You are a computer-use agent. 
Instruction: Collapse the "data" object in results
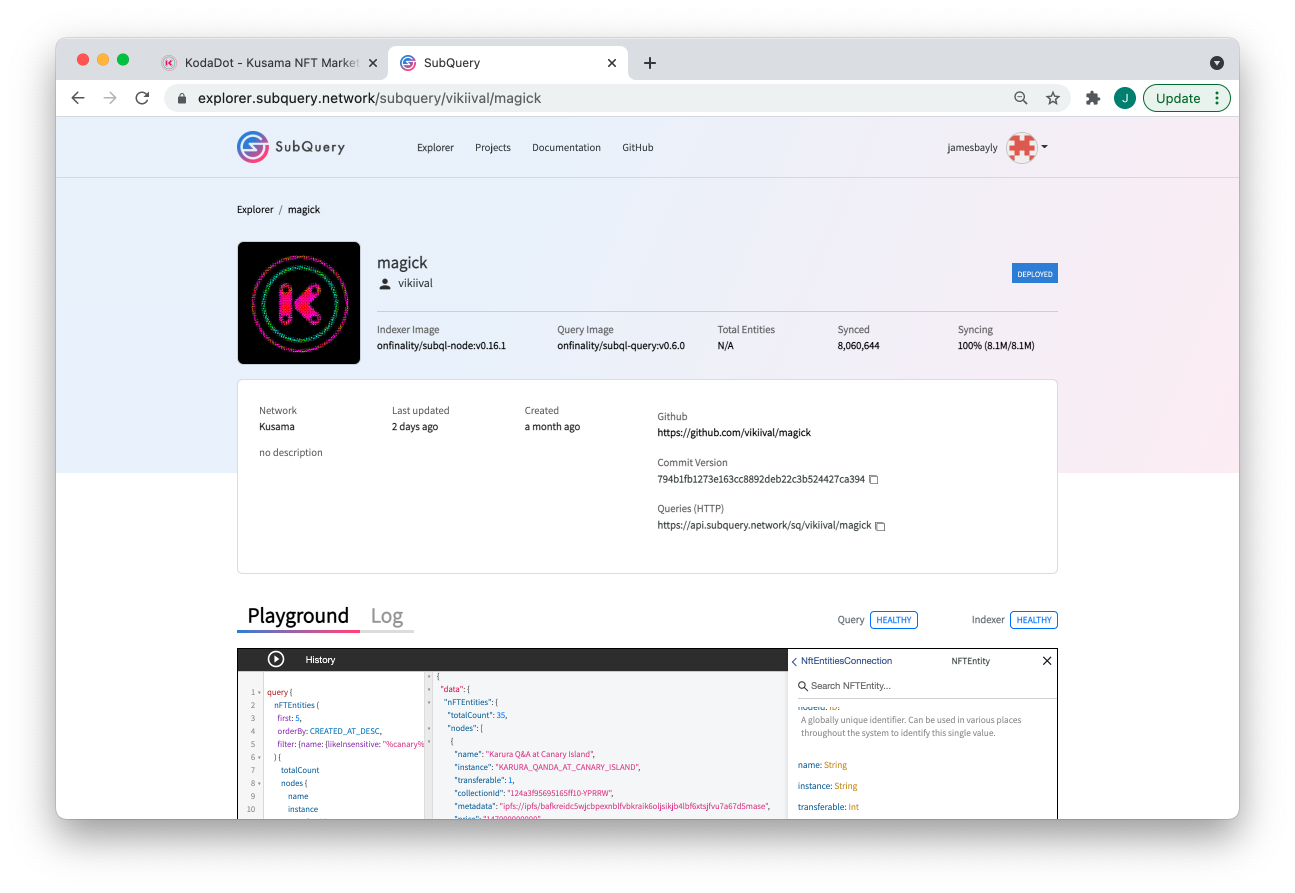click(x=430, y=689)
